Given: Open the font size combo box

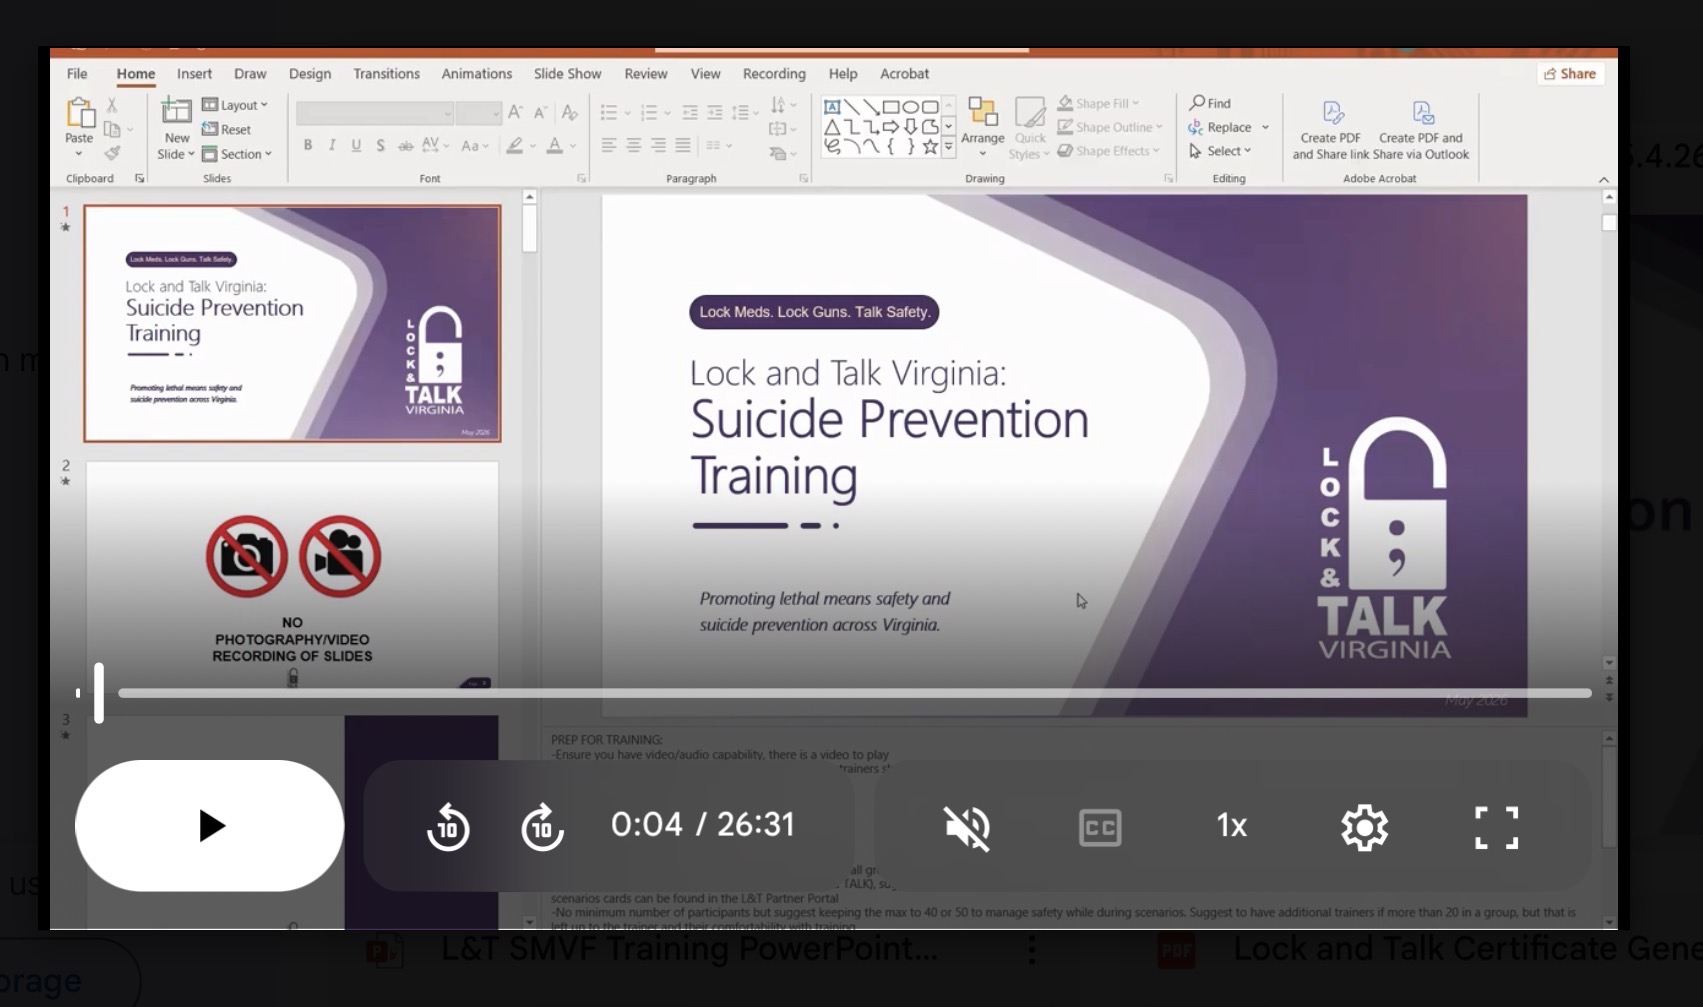Looking at the screenshot, I should [x=478, y=113].
